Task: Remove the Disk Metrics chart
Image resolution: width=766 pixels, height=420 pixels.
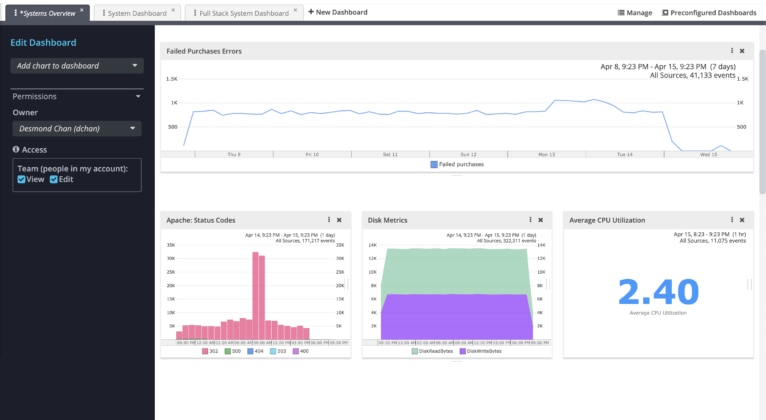Action: 541,219
